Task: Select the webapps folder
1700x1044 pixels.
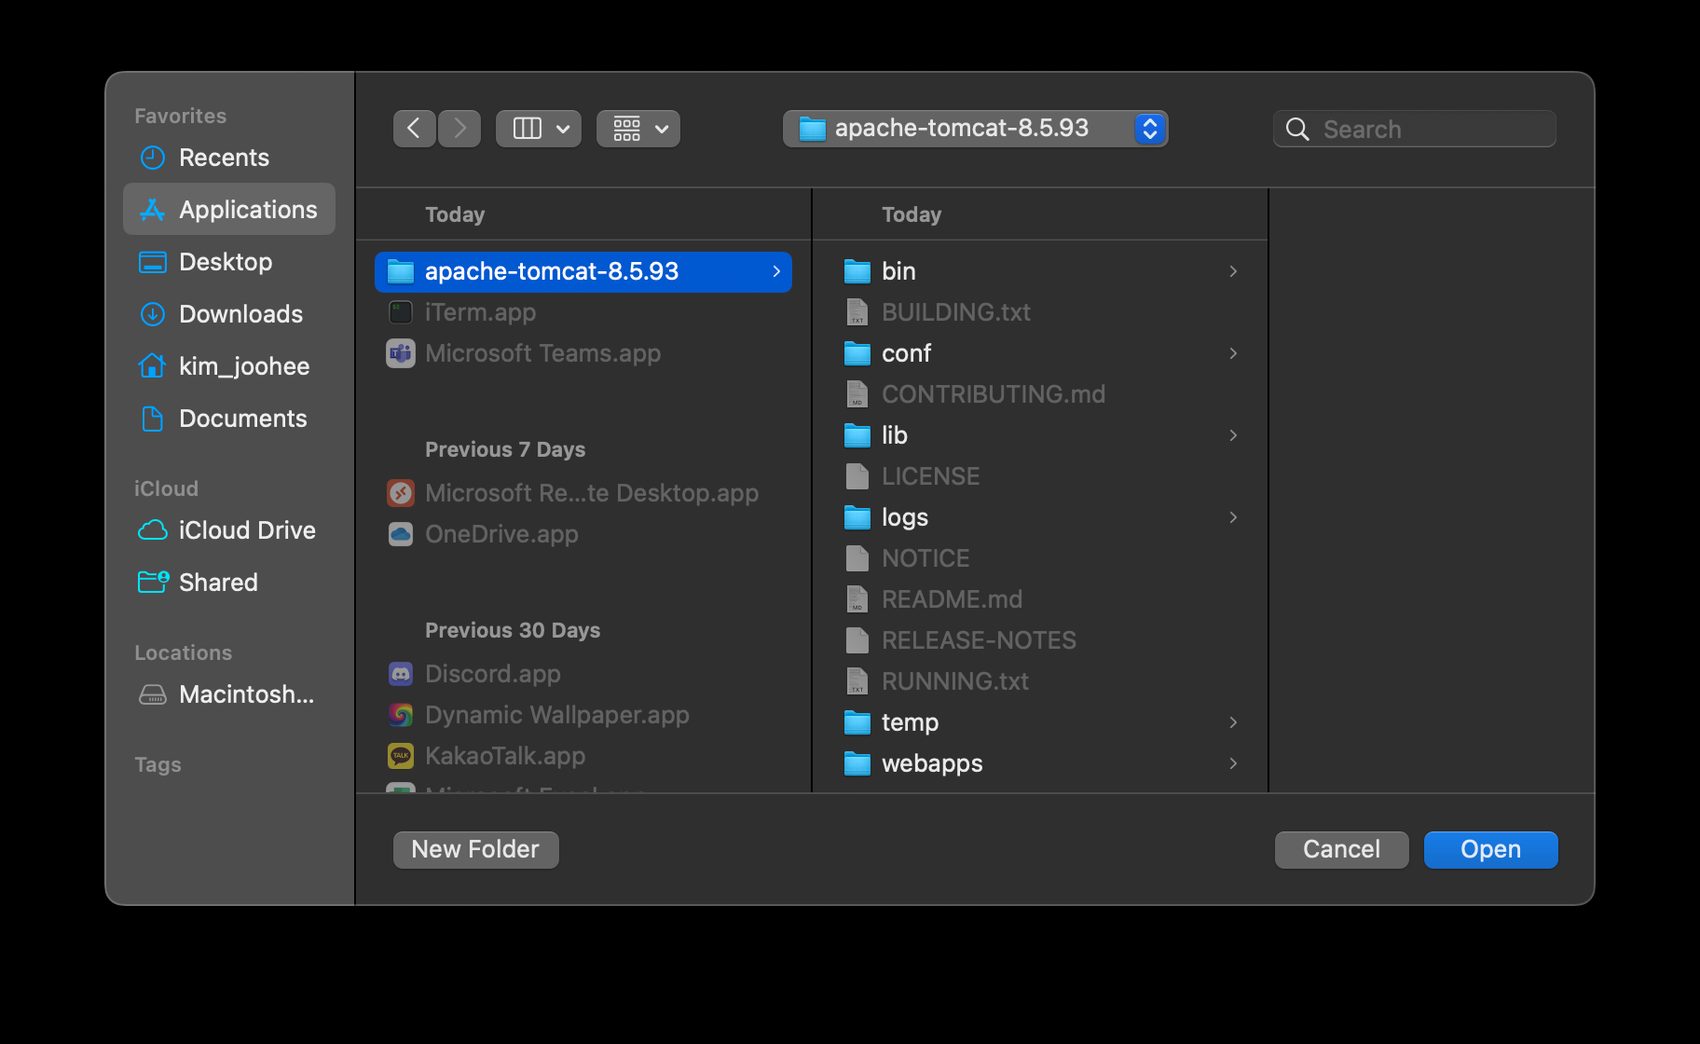Action: click(x=931, y=763)
